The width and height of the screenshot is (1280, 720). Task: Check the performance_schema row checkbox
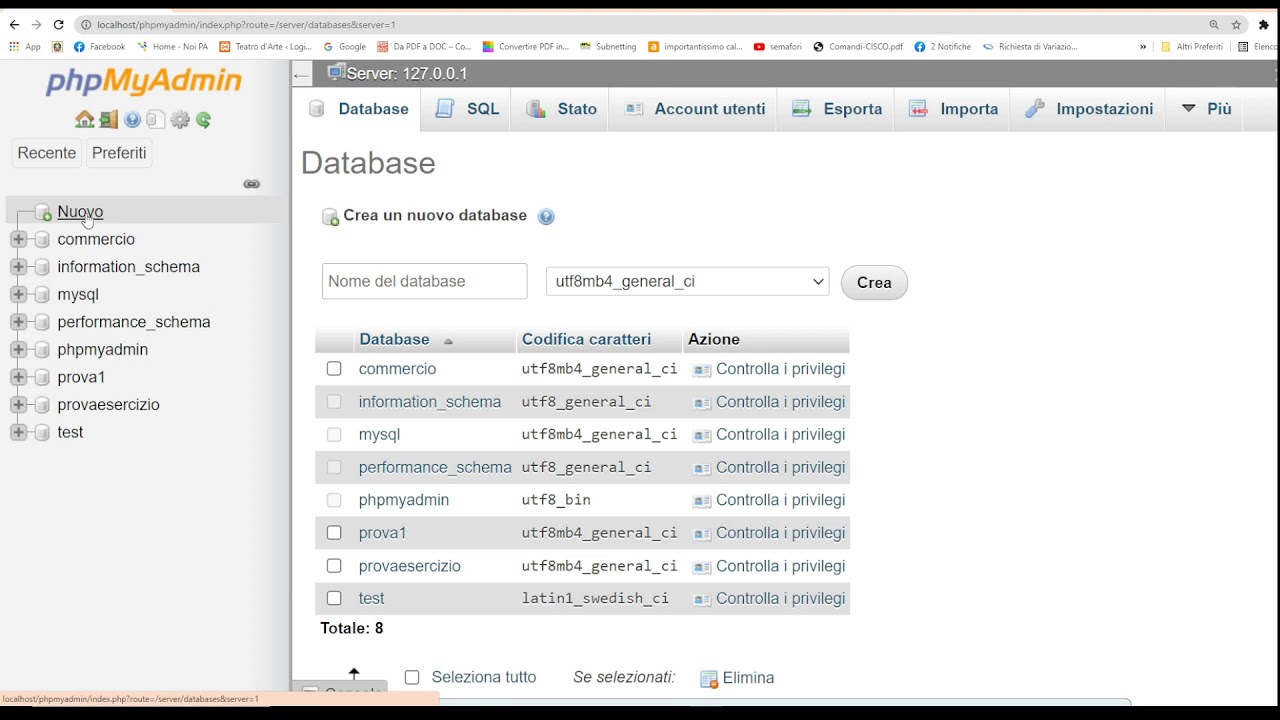[x=334, y=467]
